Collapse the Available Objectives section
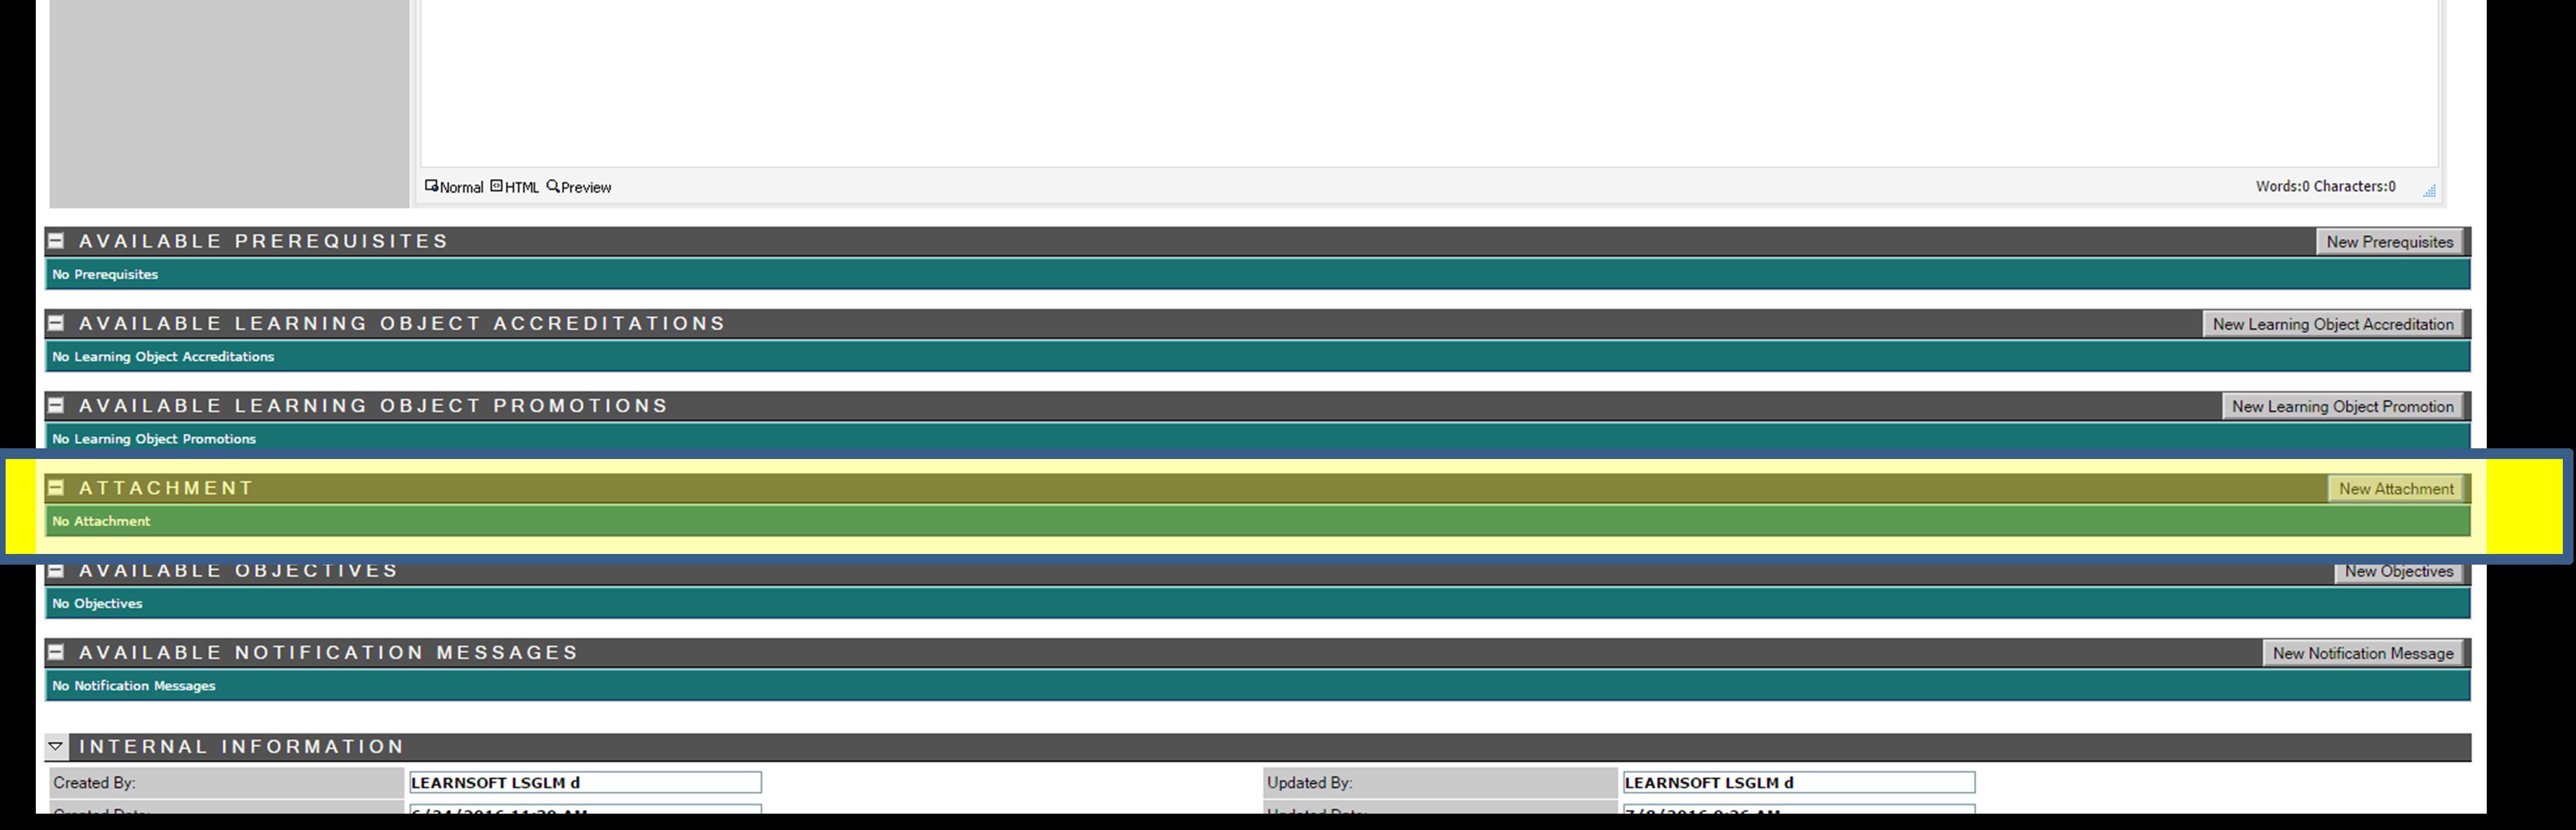Viewport: 2576px width, 830px height. [56, 571]
